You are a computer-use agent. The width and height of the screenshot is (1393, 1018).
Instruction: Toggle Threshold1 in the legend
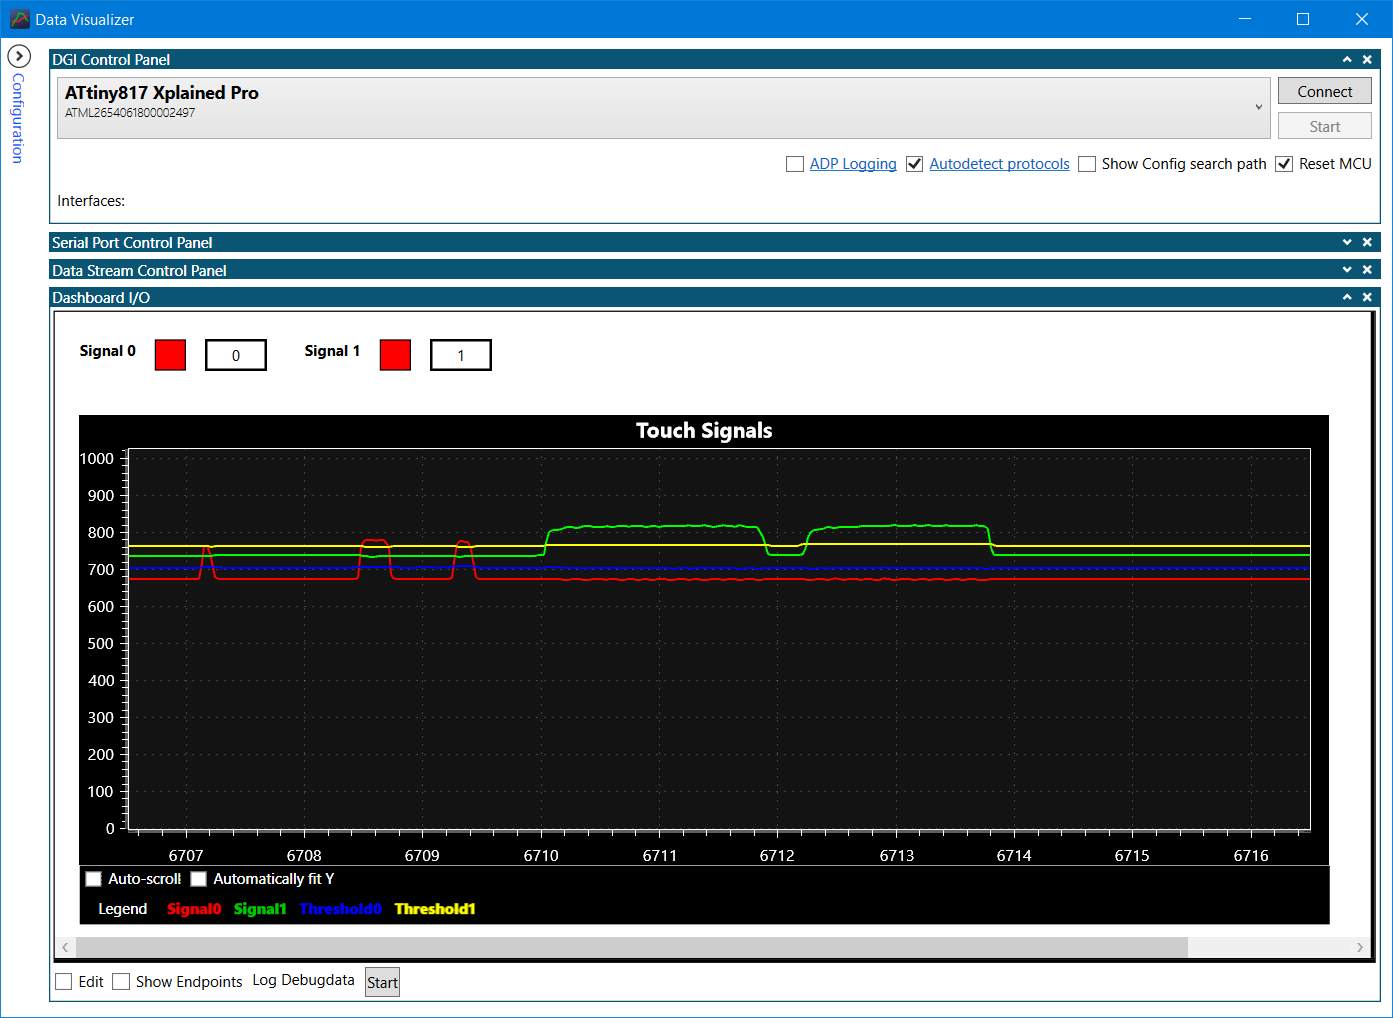(x=435, y=909)
